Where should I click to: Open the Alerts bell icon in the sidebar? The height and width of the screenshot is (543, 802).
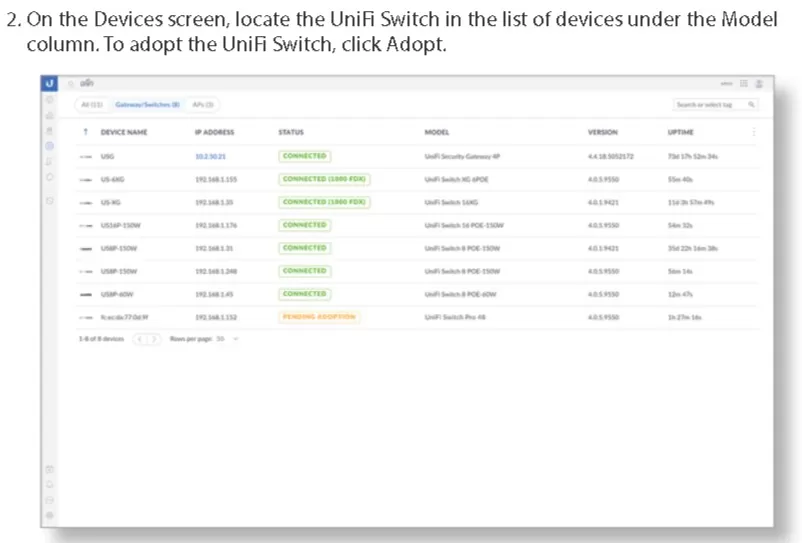[x=50, y=484]
